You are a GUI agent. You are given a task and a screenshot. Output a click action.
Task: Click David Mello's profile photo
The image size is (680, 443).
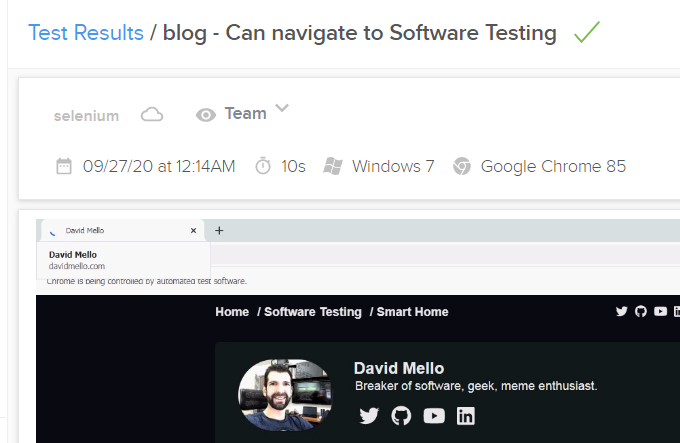[x=285, y=394]
